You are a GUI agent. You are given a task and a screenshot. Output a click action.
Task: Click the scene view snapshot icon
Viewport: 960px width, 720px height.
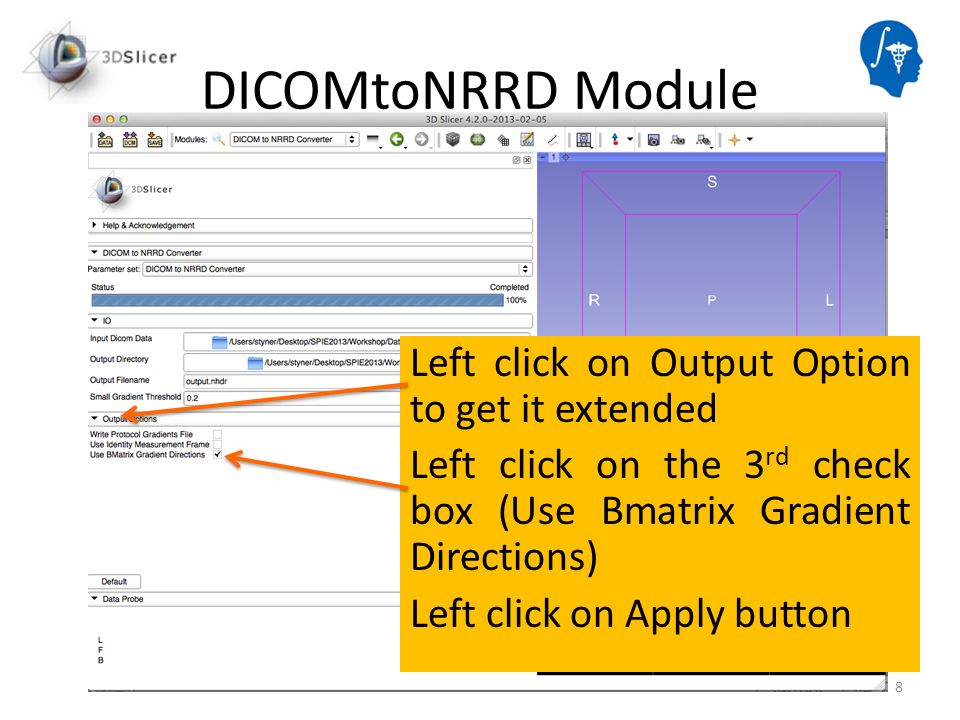point(678,140)
